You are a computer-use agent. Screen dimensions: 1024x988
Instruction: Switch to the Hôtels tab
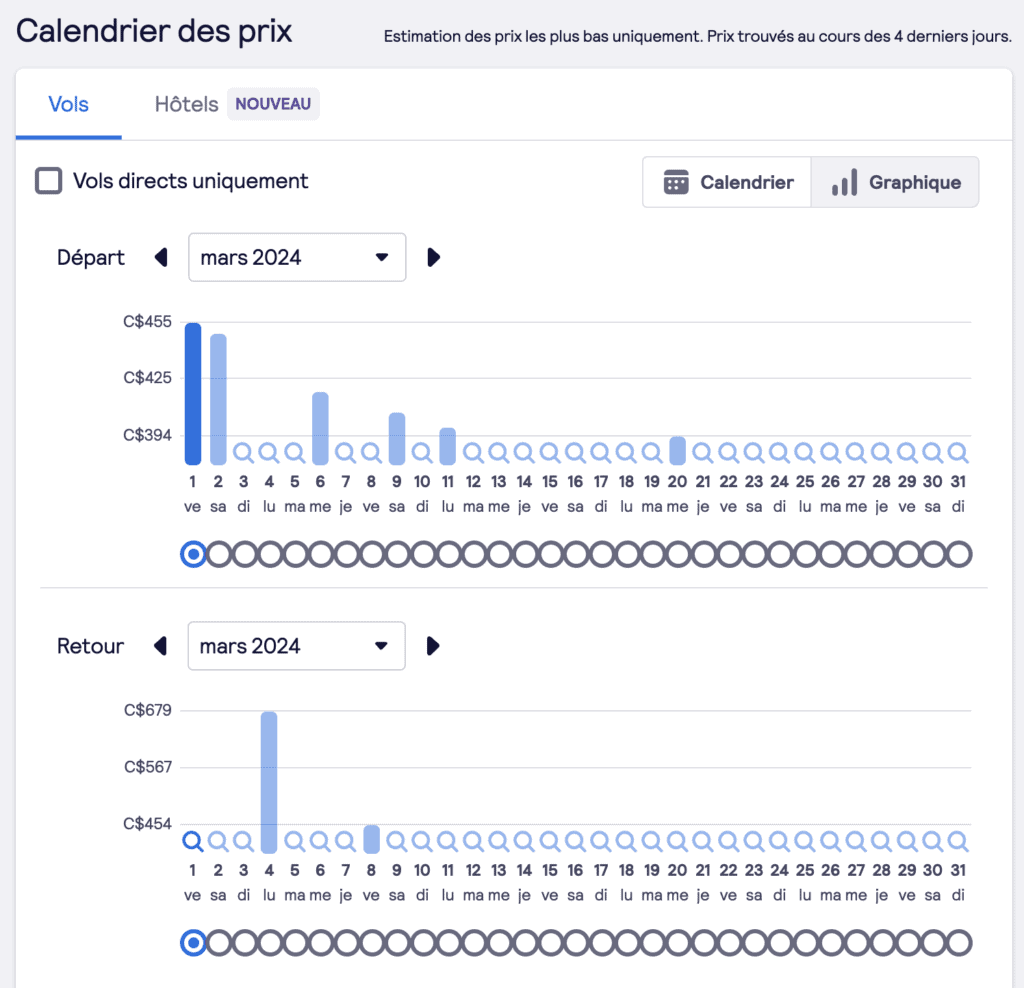click(186, 103)
